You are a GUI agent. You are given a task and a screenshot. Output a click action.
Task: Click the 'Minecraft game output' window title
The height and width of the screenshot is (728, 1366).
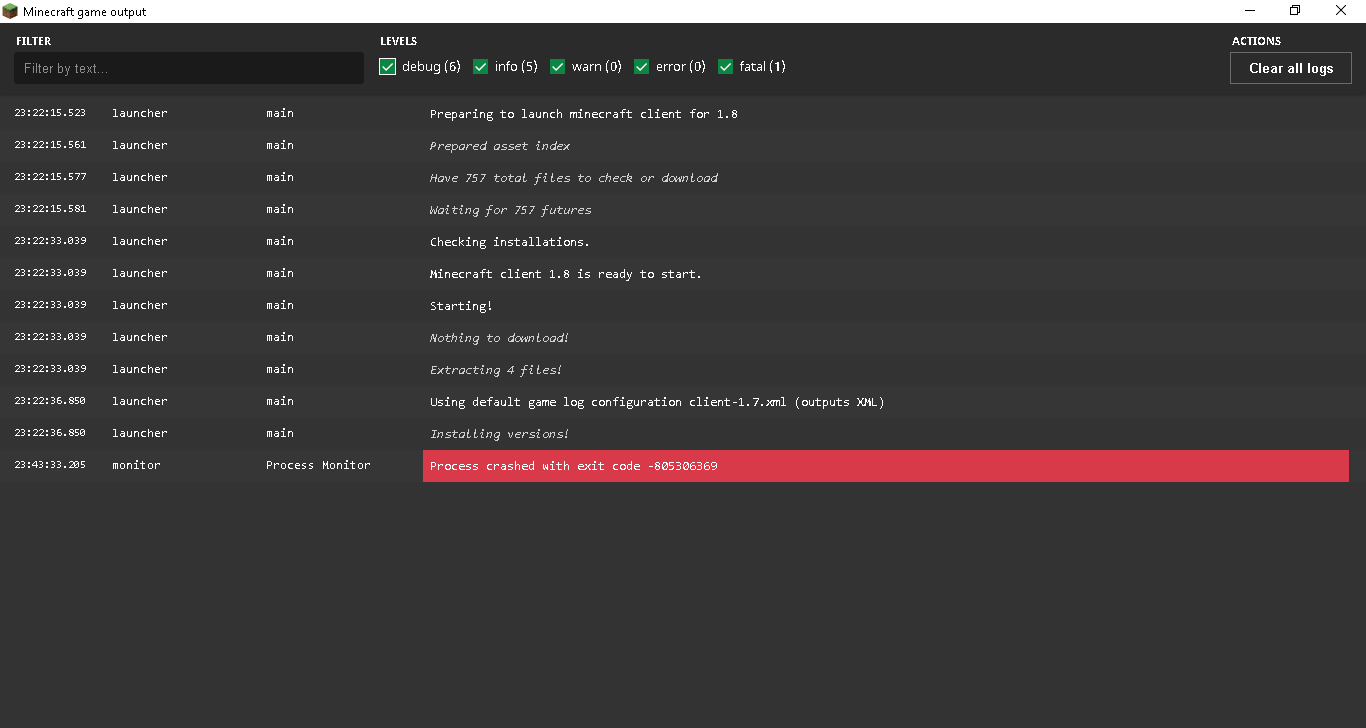click(85, 12)
